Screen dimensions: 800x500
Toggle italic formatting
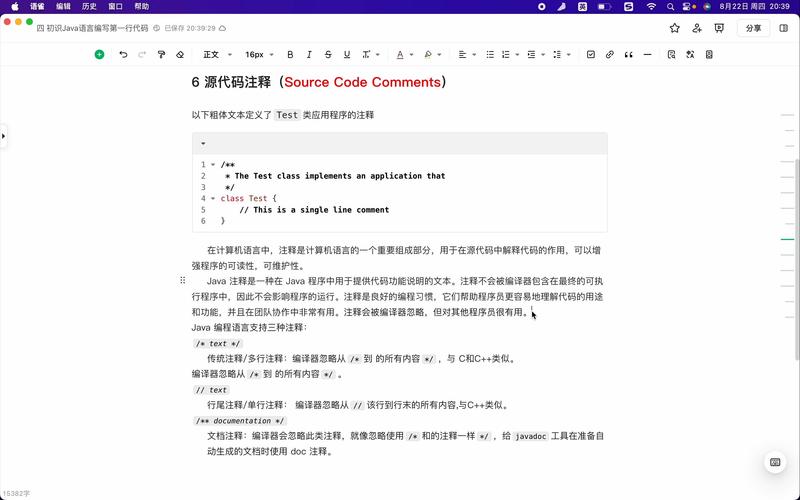(x=309, y=55)
